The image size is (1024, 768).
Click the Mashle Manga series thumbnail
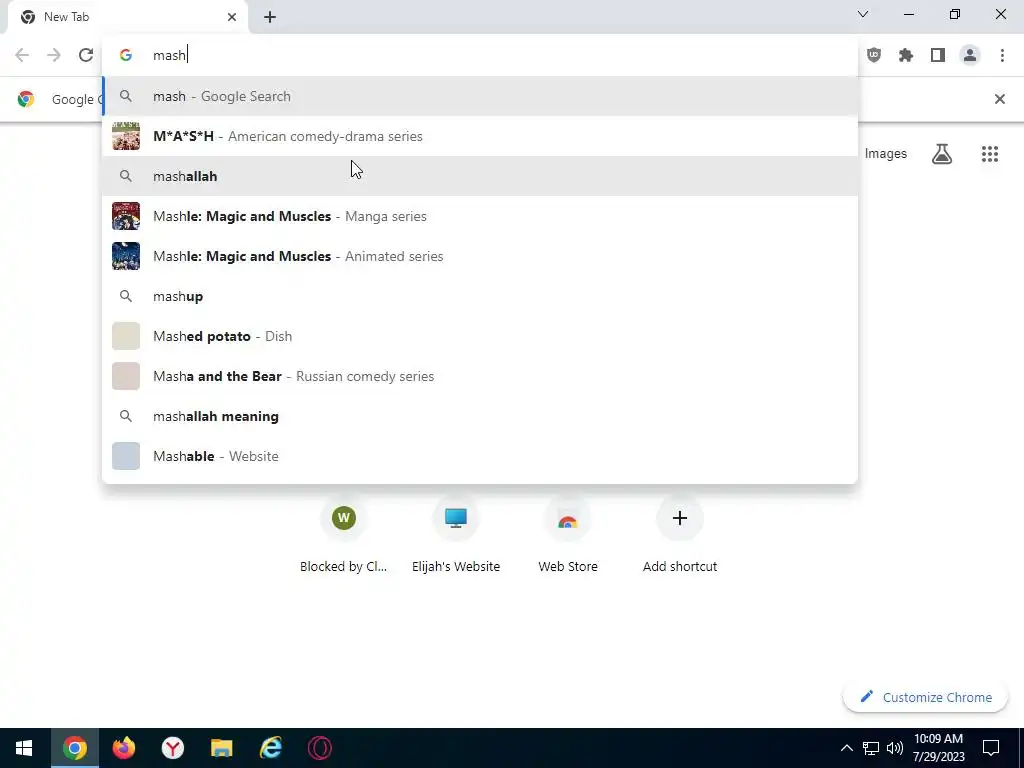tap(126, 216)
